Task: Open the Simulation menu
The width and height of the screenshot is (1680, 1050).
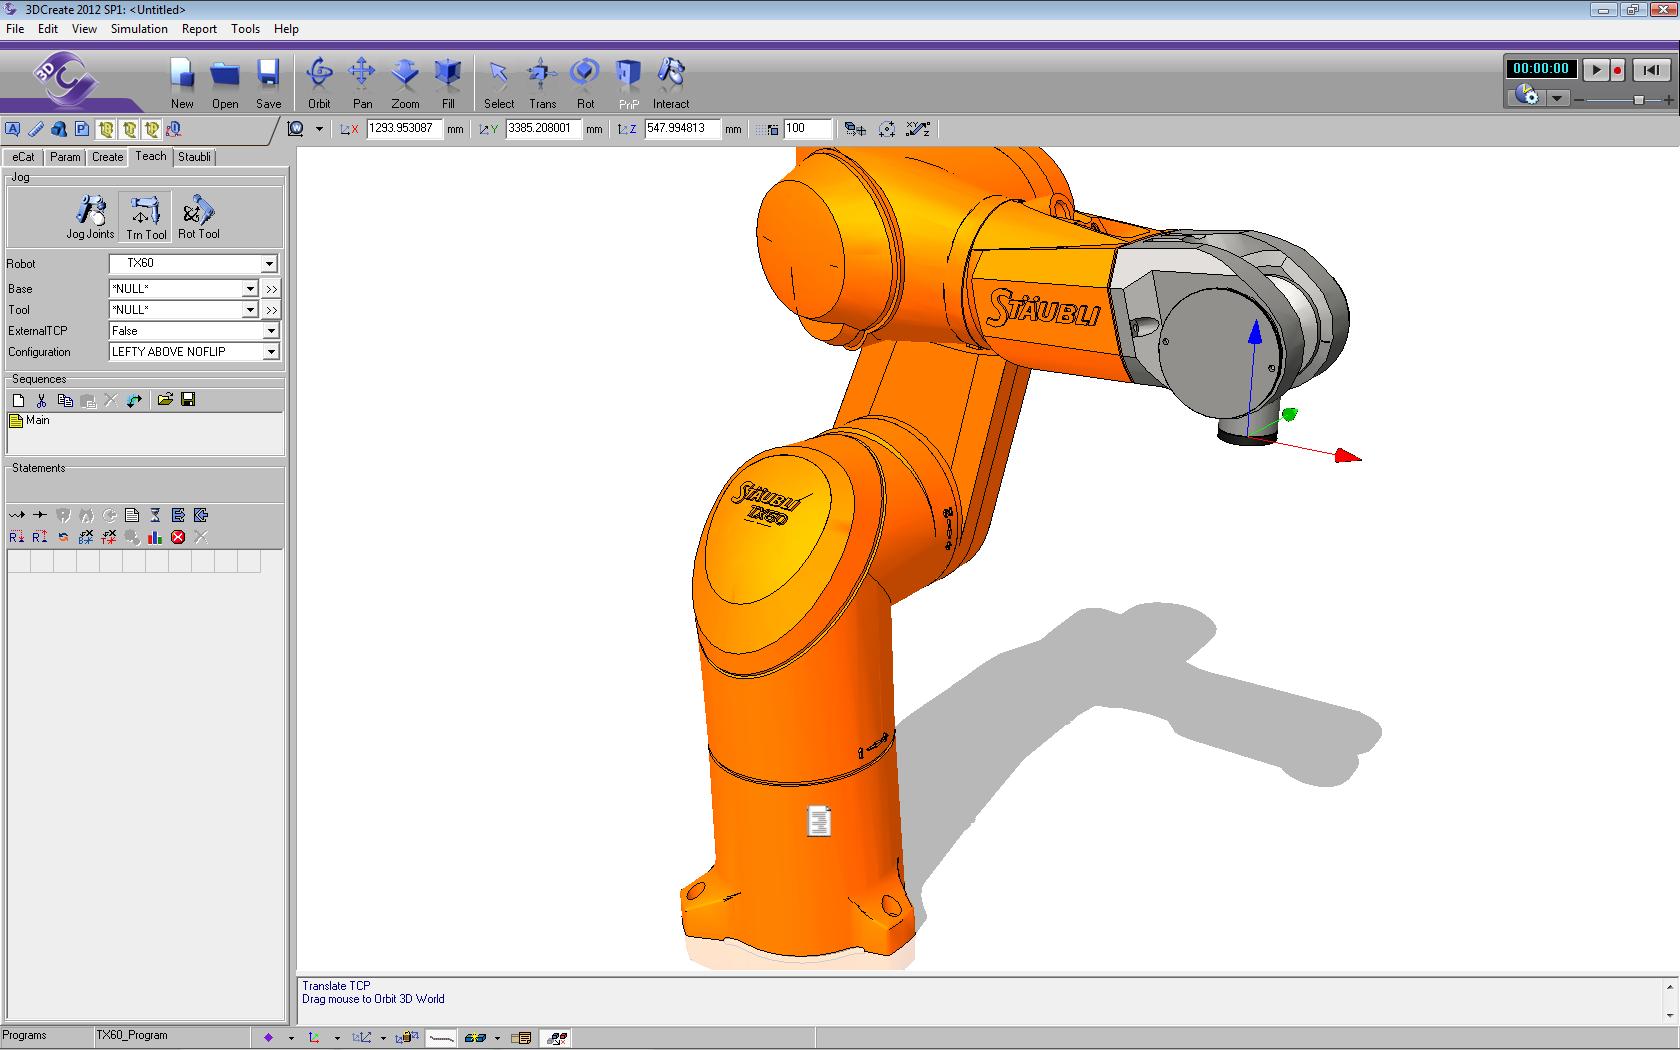Action: pyautogui.click(x=139, y=29)
